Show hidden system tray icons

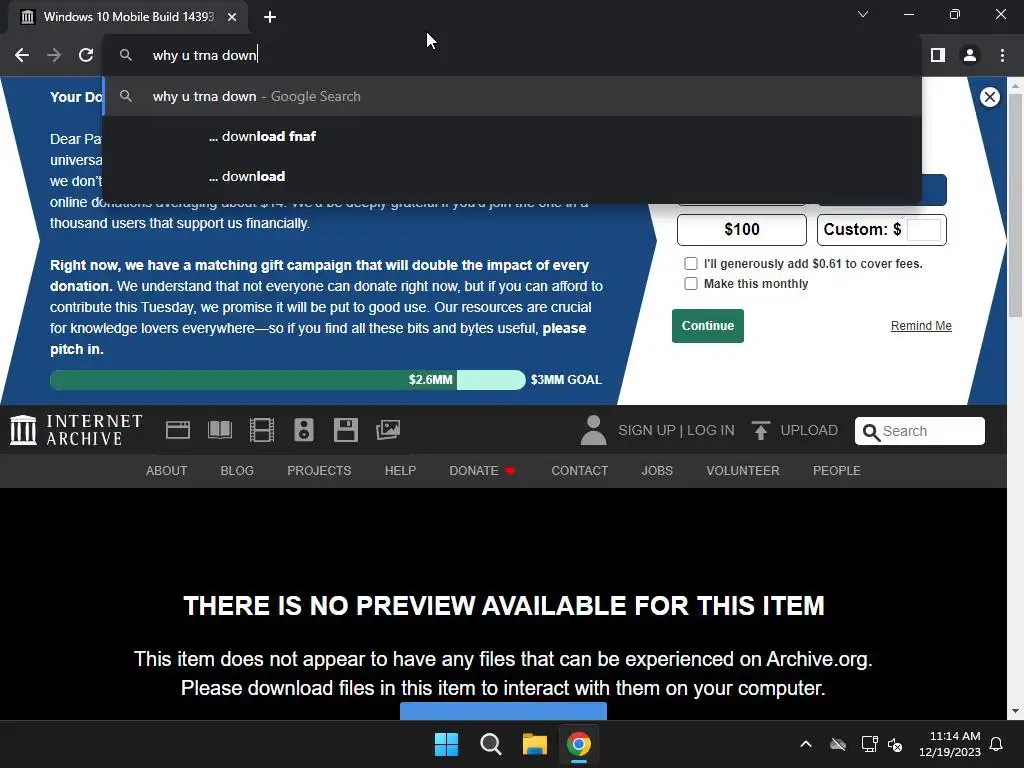pos(806,744)
